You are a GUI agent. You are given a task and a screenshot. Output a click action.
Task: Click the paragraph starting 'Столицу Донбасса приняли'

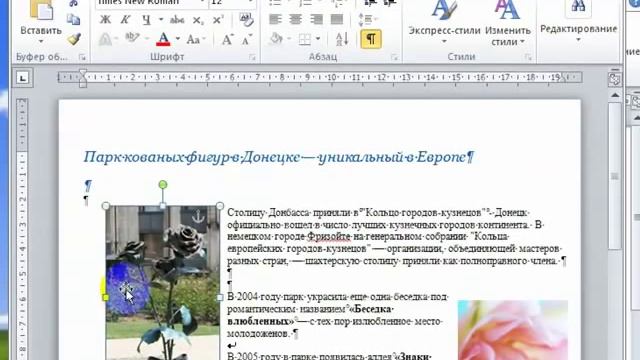pyautogui.click(x=396, y=237)
